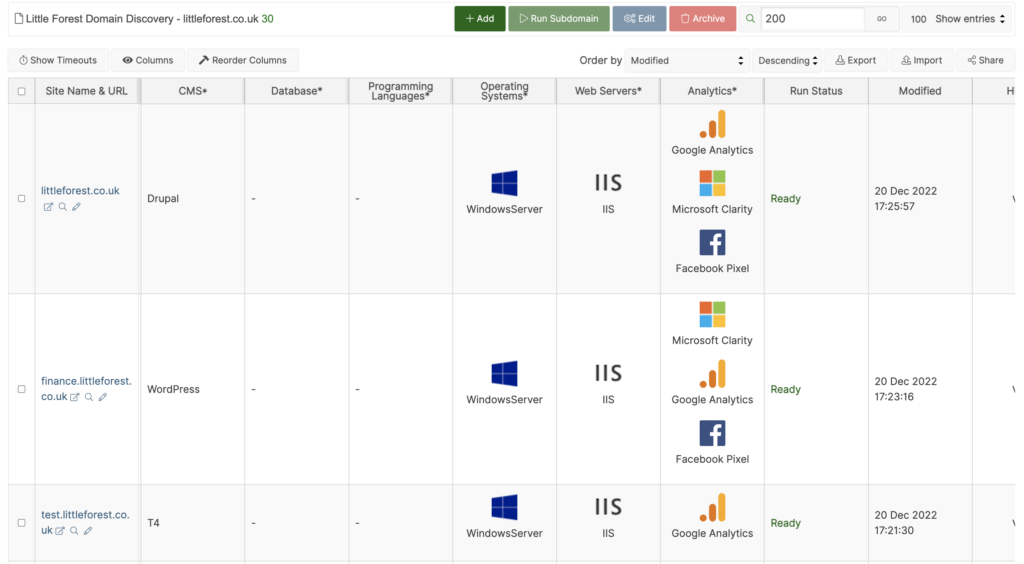Screen dimensions: 1024x564
Task: Click IIS logo in finance row
Action: 608,373
